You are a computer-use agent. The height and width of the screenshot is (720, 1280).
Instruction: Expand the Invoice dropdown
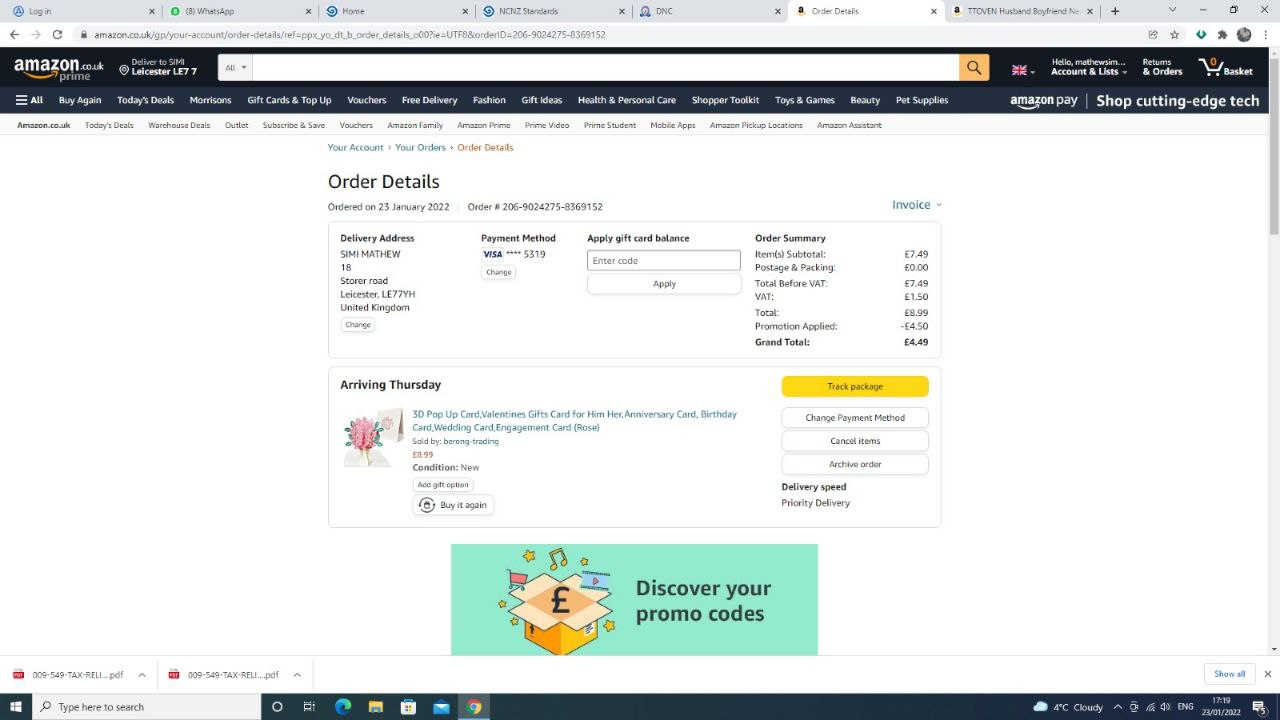tap(916, 205)
